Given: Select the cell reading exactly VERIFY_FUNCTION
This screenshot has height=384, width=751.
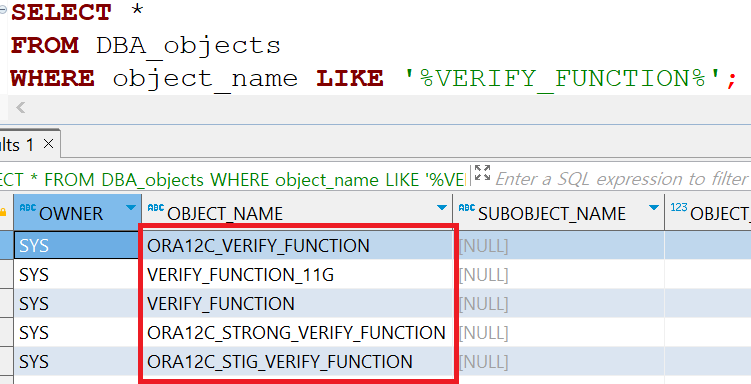Looking at the screenshot, I should point(297,304).
